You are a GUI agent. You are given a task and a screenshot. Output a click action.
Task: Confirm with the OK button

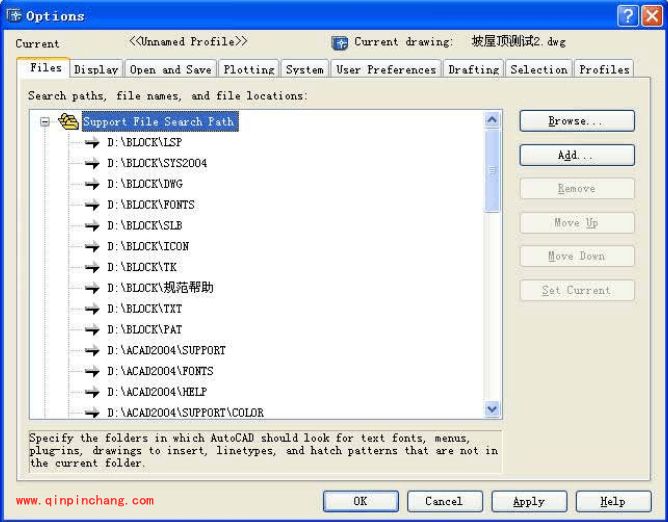coord(361,501)
